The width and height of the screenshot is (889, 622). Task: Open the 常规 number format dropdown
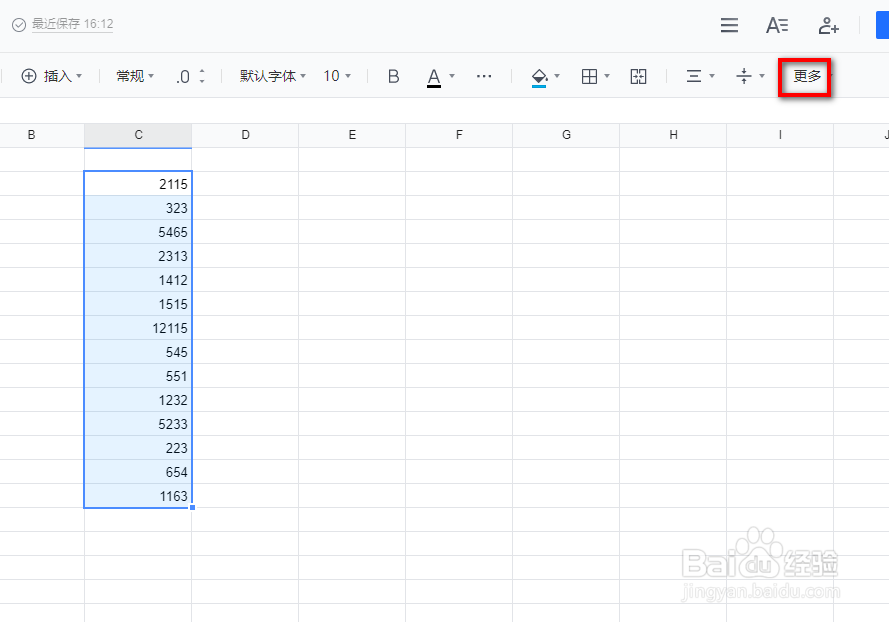pyautogui.click(x=135, y=76)
